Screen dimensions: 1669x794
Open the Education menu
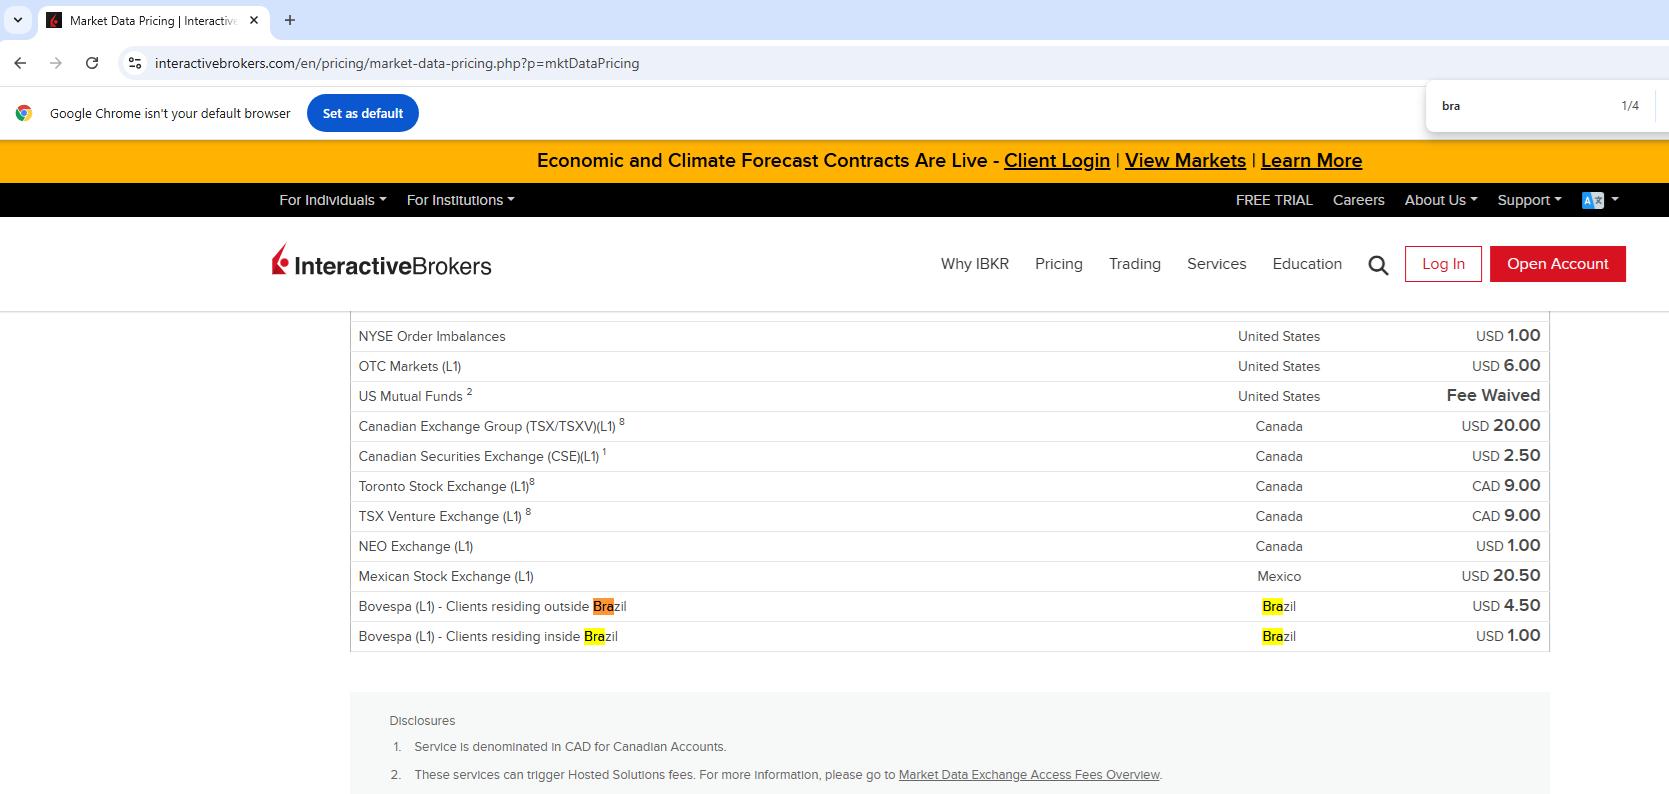pyautogui.click(x=1307, y=264)
